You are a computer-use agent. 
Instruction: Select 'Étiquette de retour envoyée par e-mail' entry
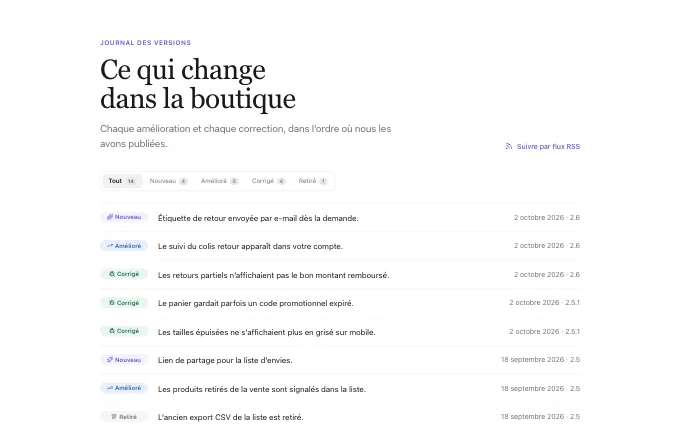[x=258, y=218]
